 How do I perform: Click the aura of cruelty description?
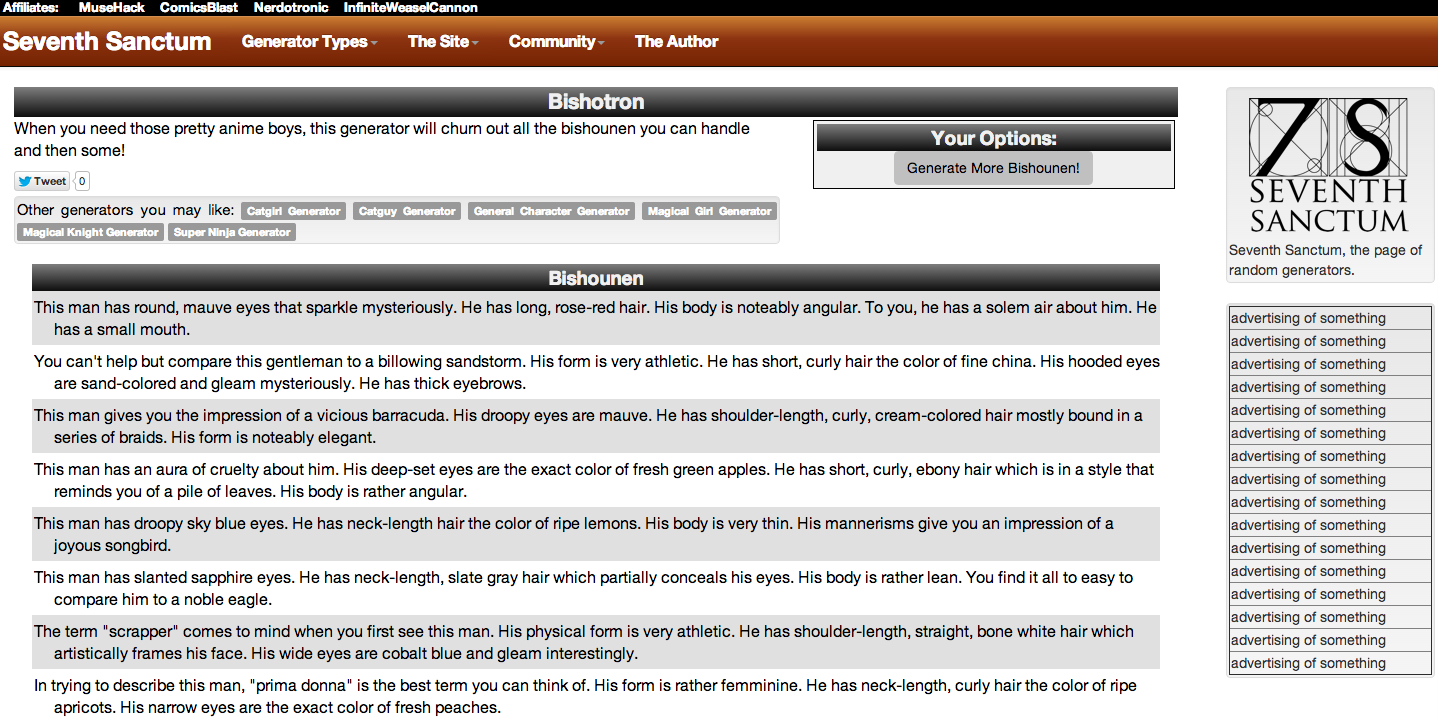[x=596, y=480]
